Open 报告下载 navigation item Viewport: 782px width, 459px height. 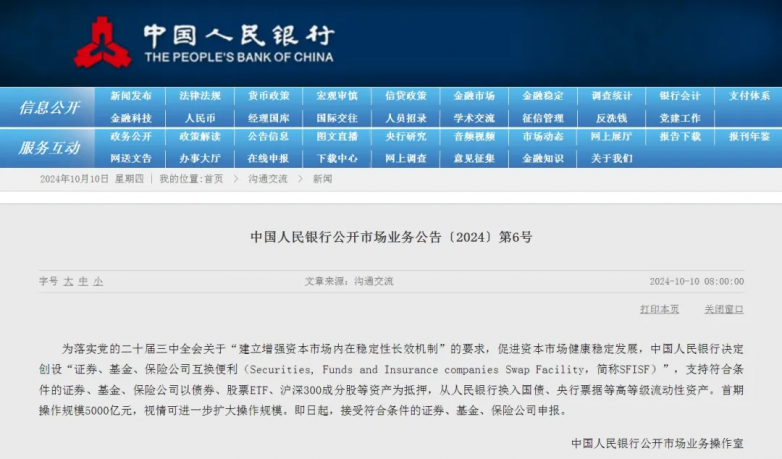680,137
